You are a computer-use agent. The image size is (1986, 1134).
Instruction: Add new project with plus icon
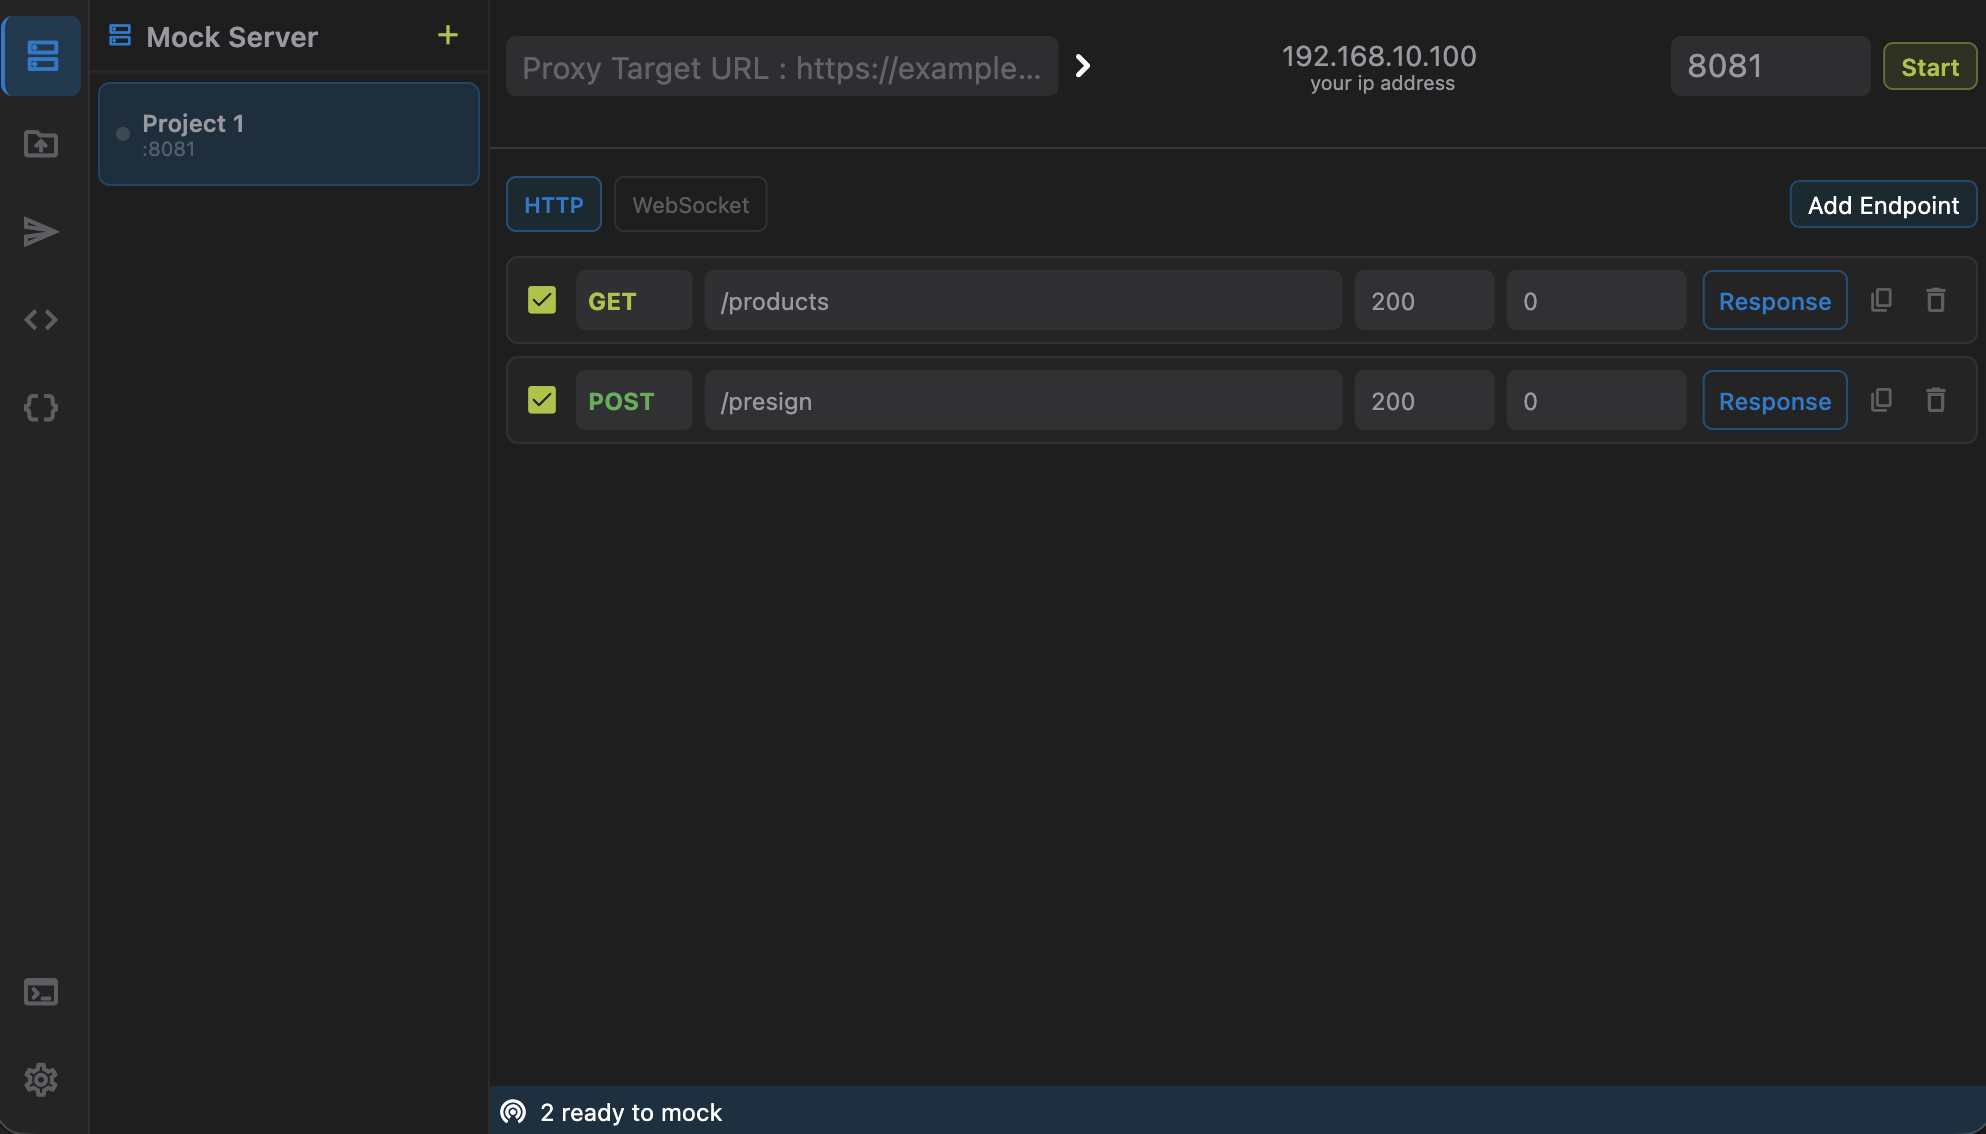[448, 36]
